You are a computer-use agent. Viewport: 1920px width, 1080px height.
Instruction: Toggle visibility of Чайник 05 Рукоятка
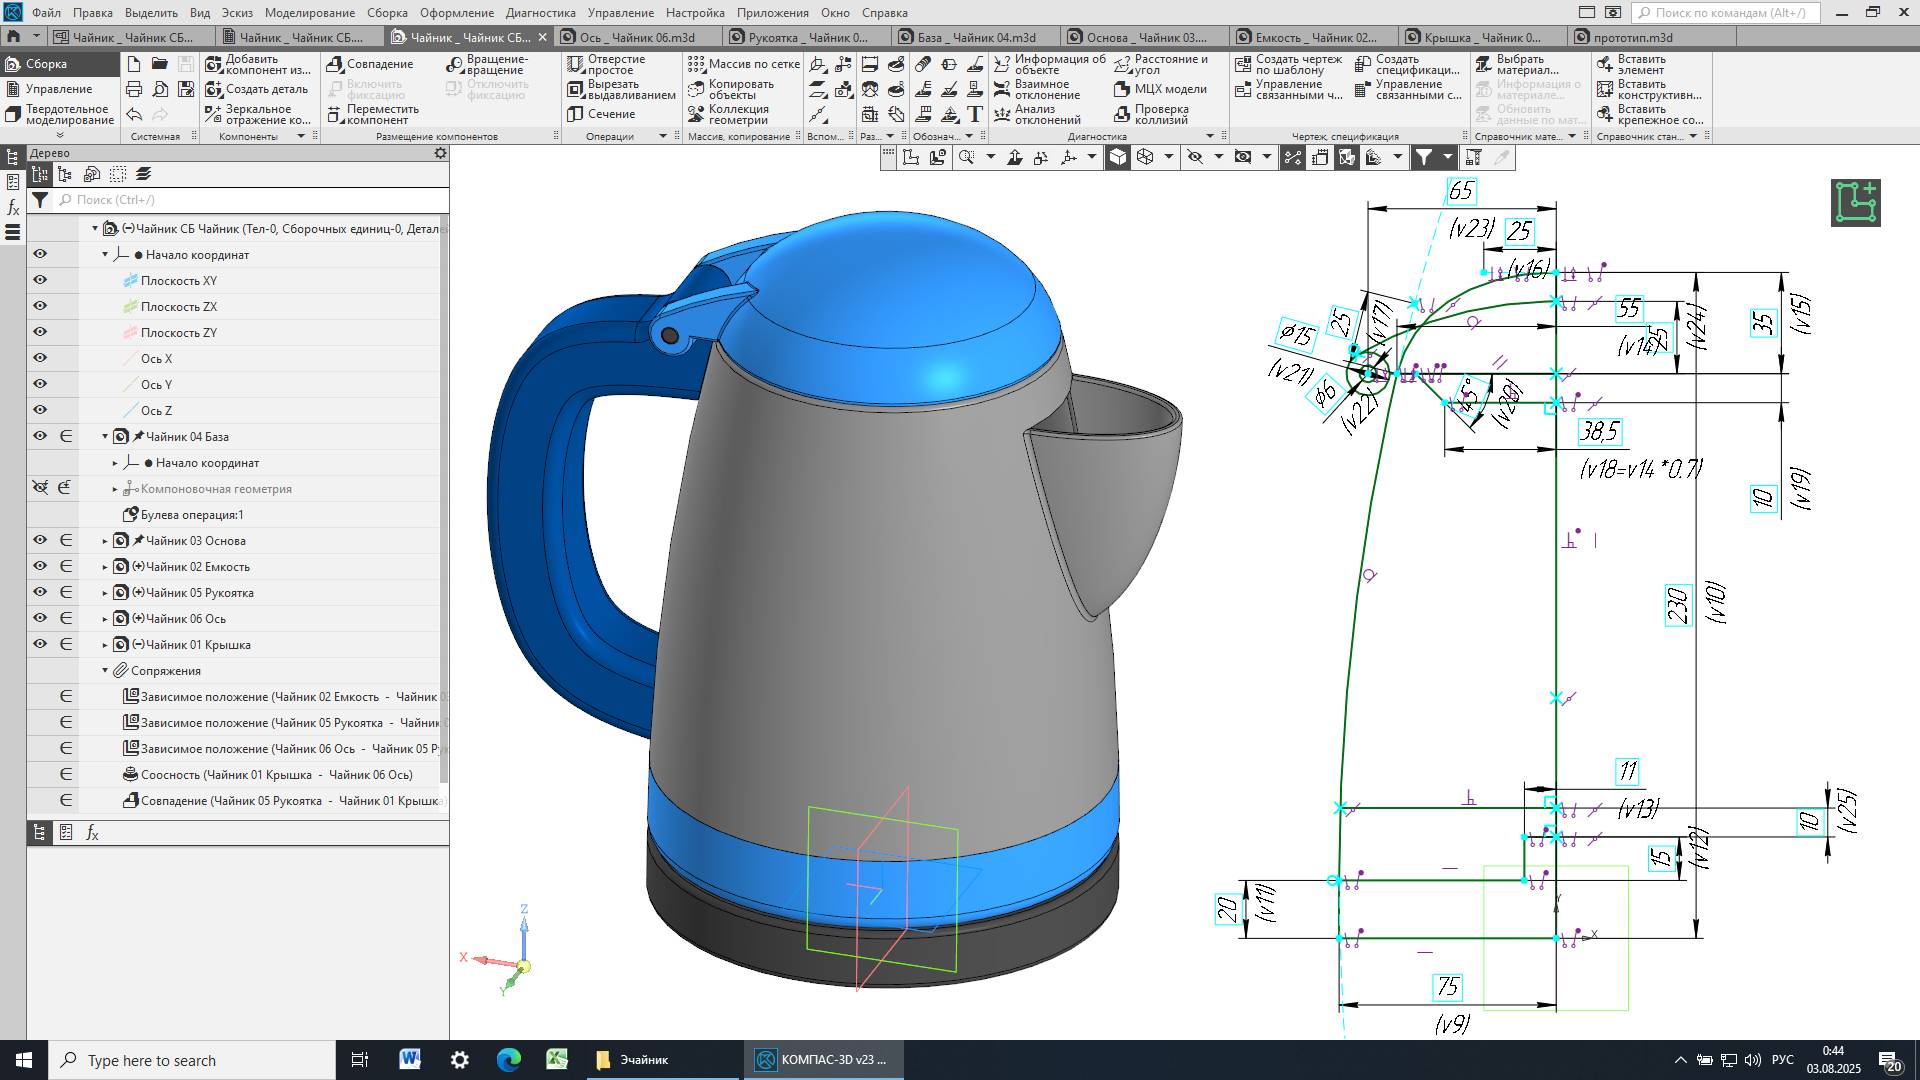pyautogui.click(x=40, y=593)
